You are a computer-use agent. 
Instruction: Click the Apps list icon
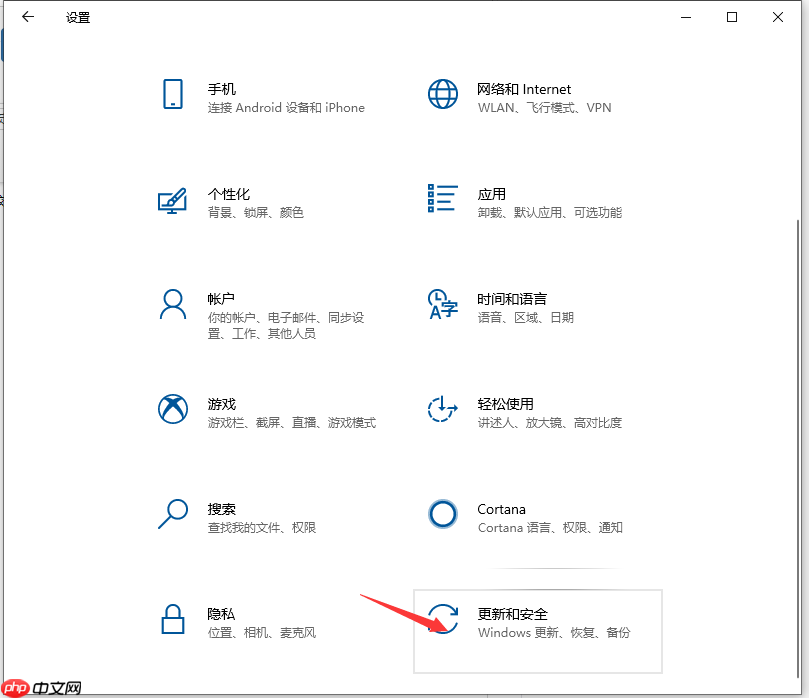442,200
